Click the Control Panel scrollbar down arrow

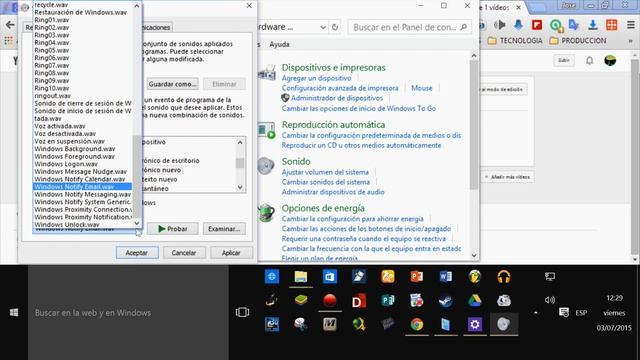coord(474,256)
